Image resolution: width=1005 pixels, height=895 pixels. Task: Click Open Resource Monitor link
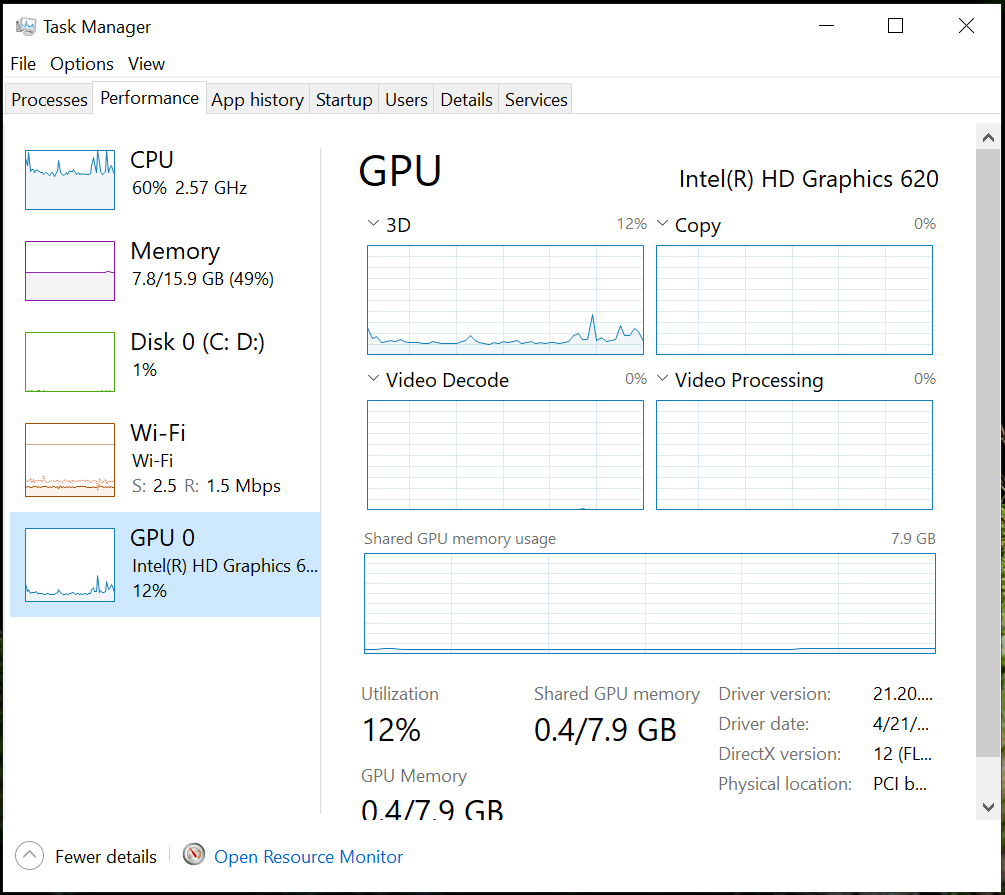pos(308,857)
